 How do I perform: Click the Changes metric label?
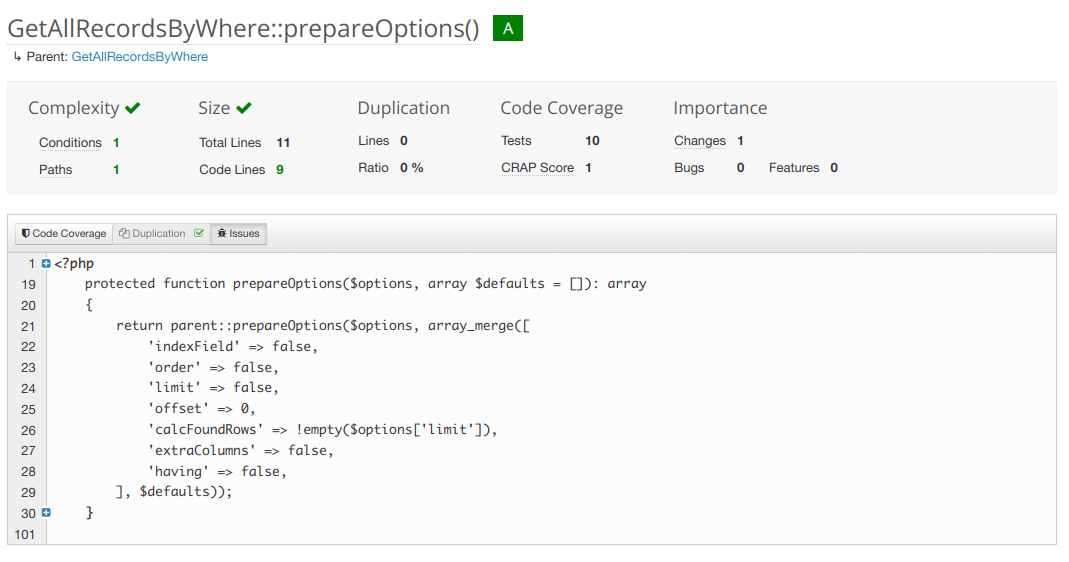(699, 141)
